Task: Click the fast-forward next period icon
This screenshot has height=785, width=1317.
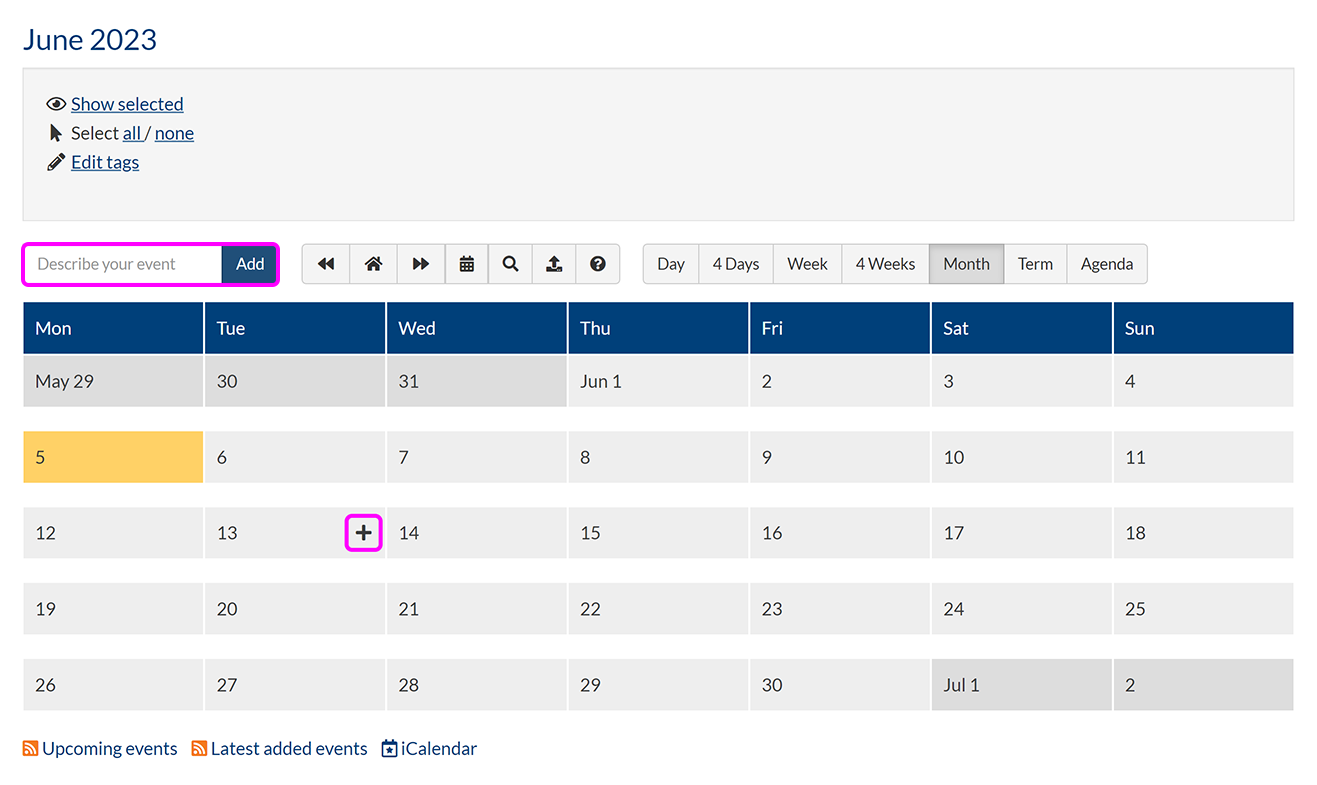Action: (421, 264)
